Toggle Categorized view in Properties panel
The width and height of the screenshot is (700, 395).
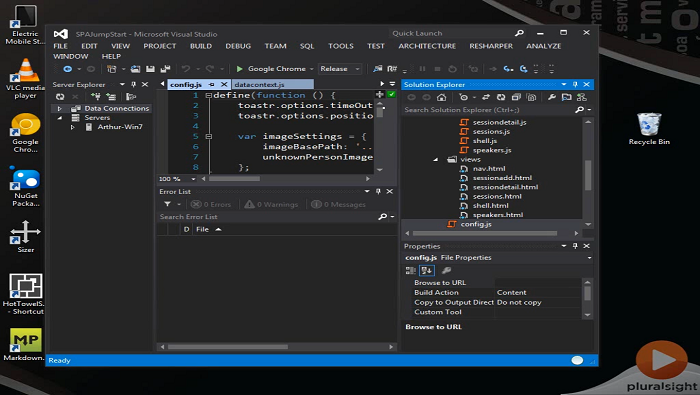point(411,270)
